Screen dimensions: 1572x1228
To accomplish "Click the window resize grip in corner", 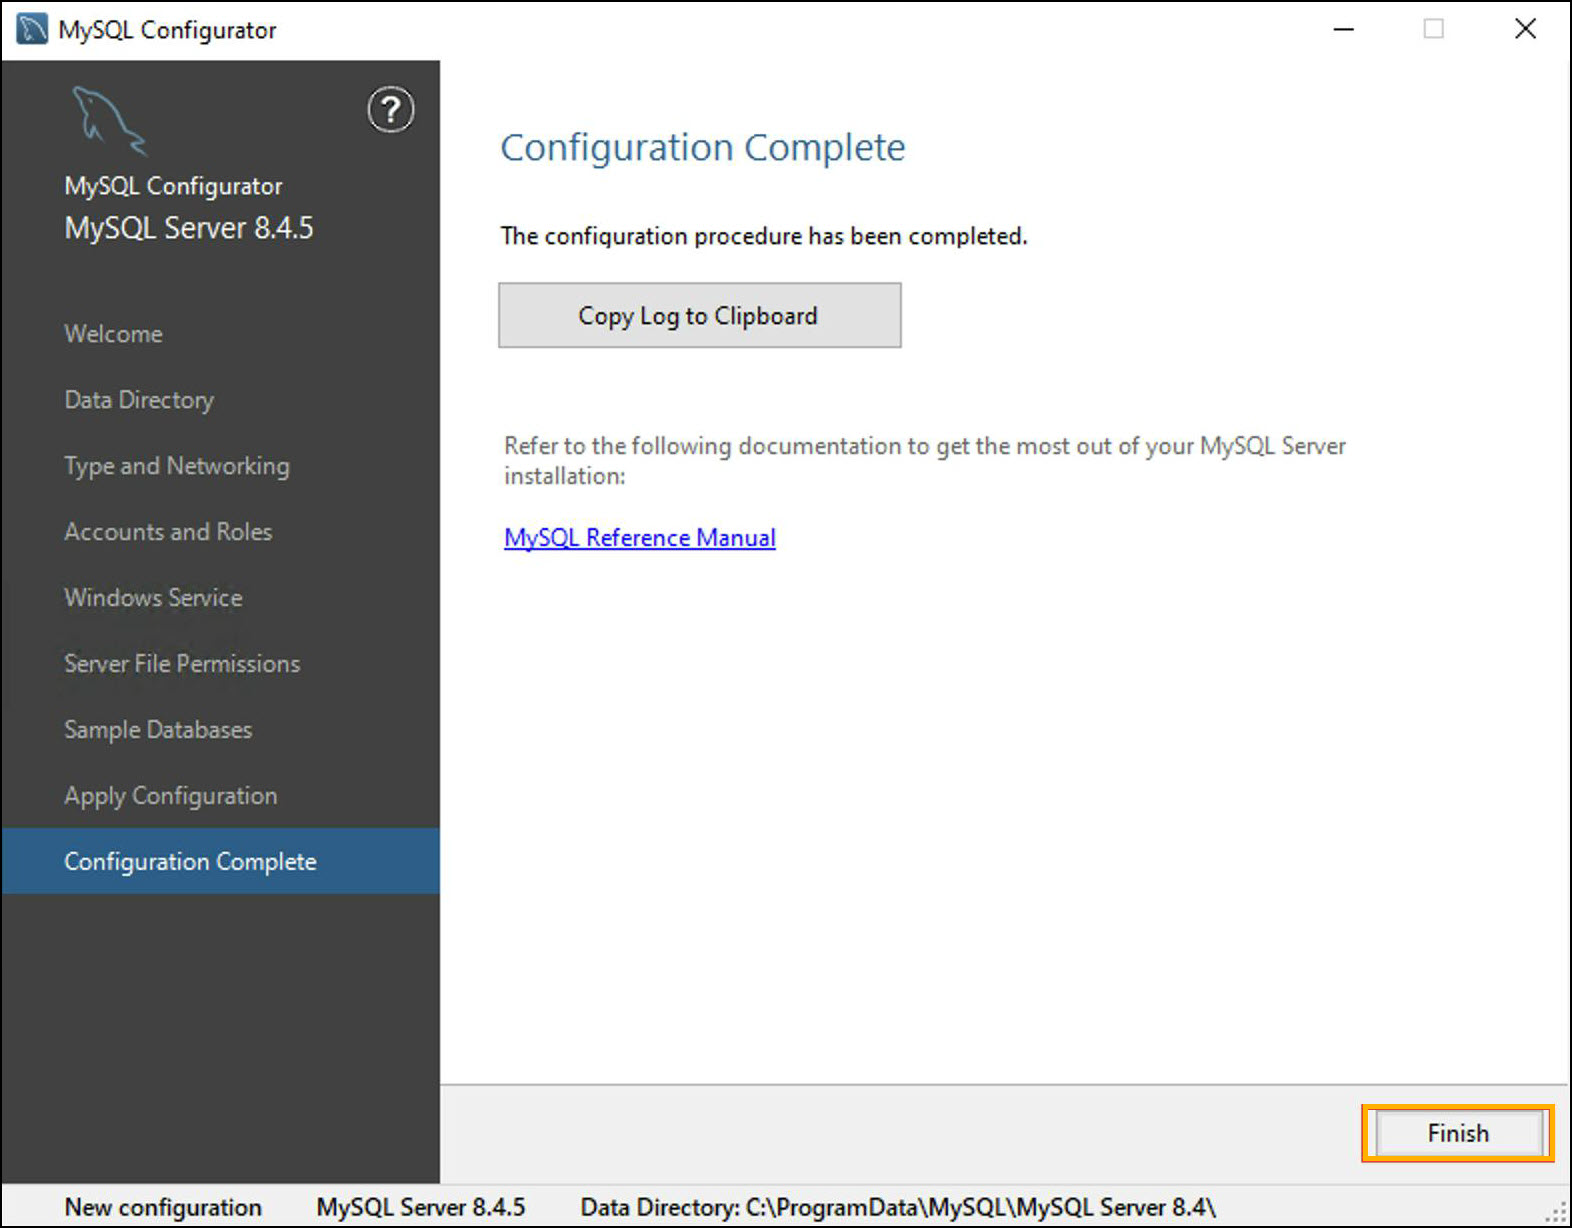I will tap(1557, 1213).
